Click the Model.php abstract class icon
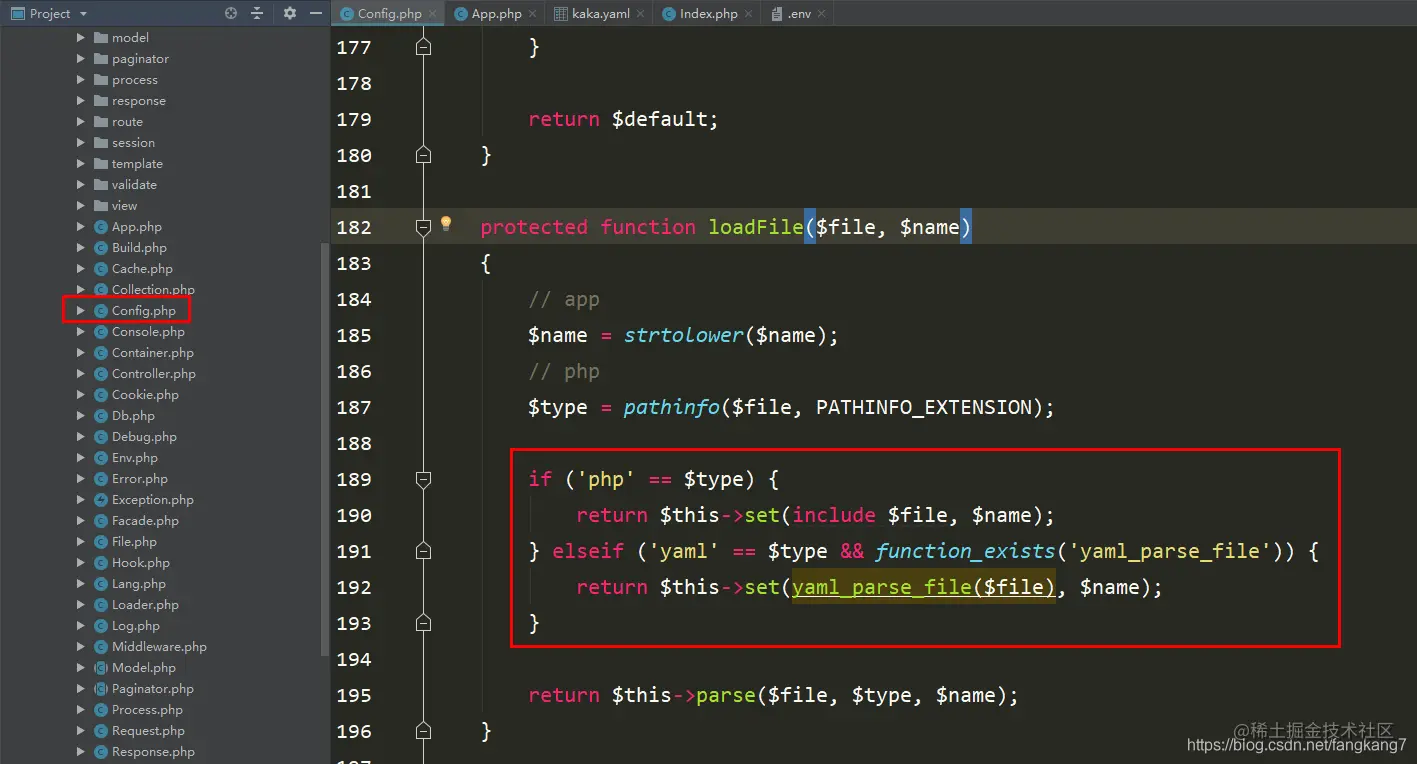The height and width of the screenshot is (764, 1417). tap(101, 668)
